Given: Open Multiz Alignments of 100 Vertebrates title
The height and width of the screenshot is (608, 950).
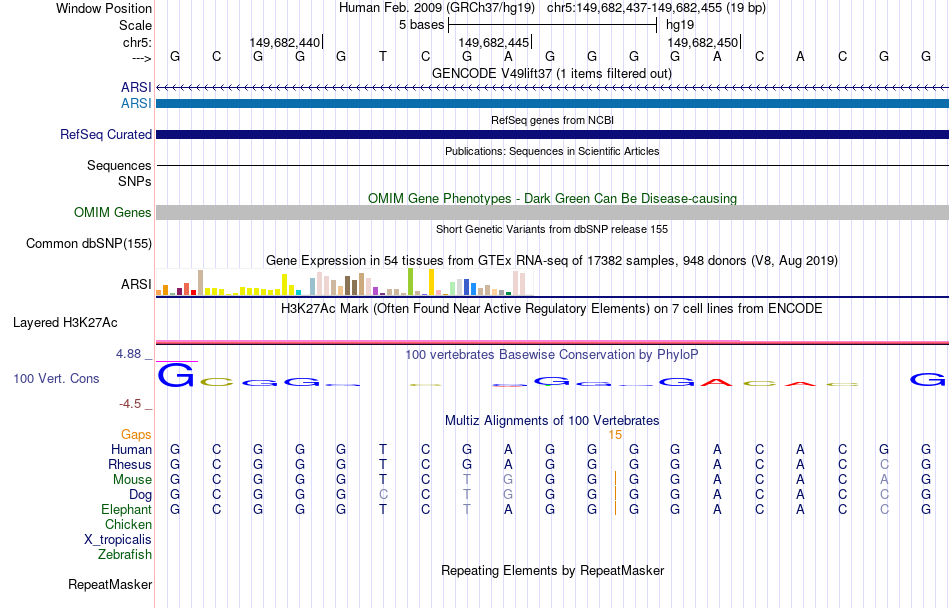Looking at the screenshot, I should point(552,420).
